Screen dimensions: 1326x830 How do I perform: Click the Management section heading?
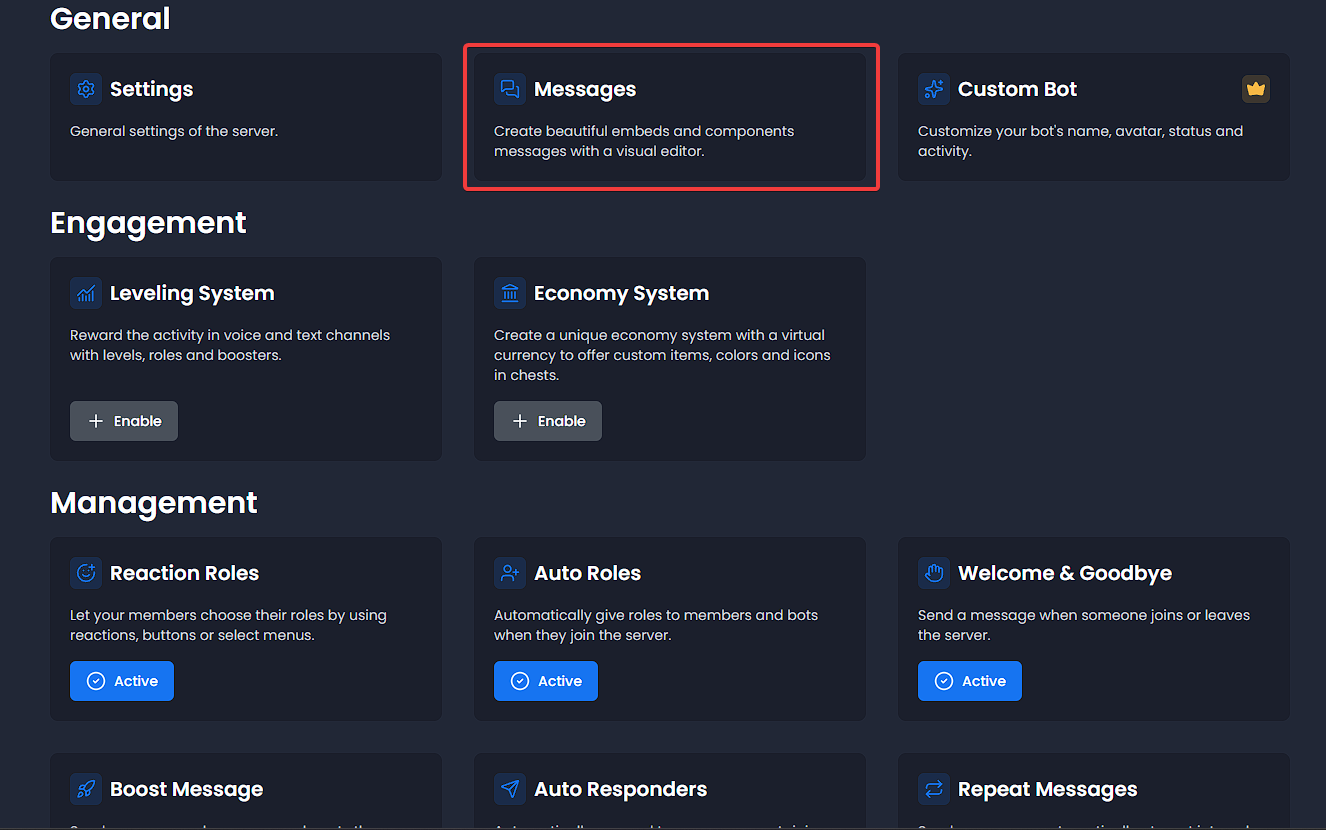tap(154, 502)
